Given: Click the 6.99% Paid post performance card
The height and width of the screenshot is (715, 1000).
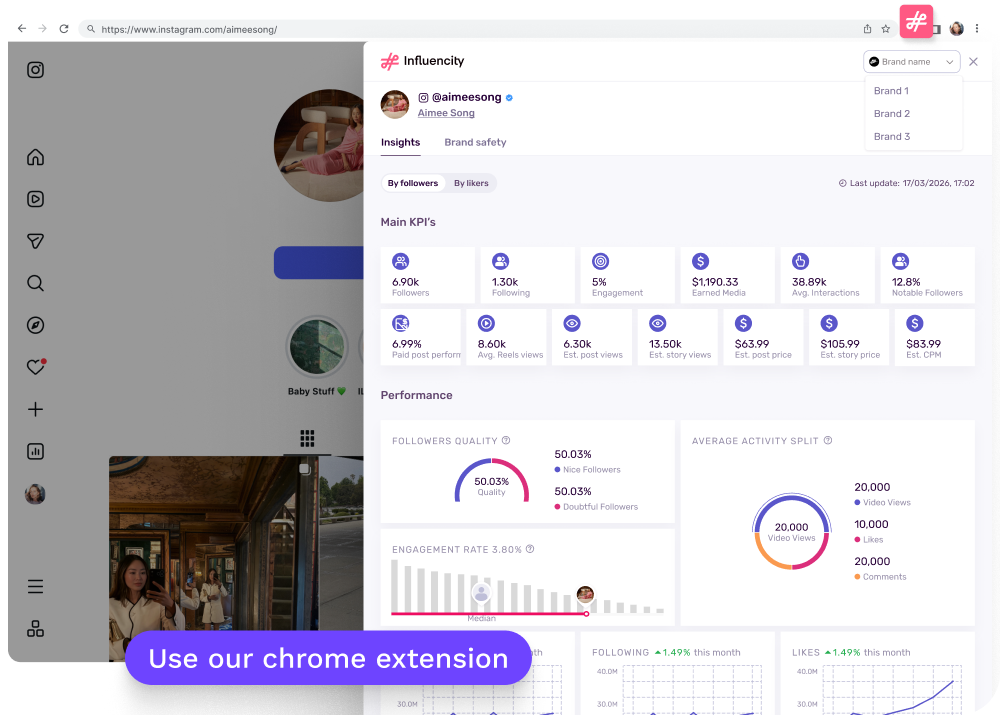Looking at the screenshot, I should [x=421, y=337].
